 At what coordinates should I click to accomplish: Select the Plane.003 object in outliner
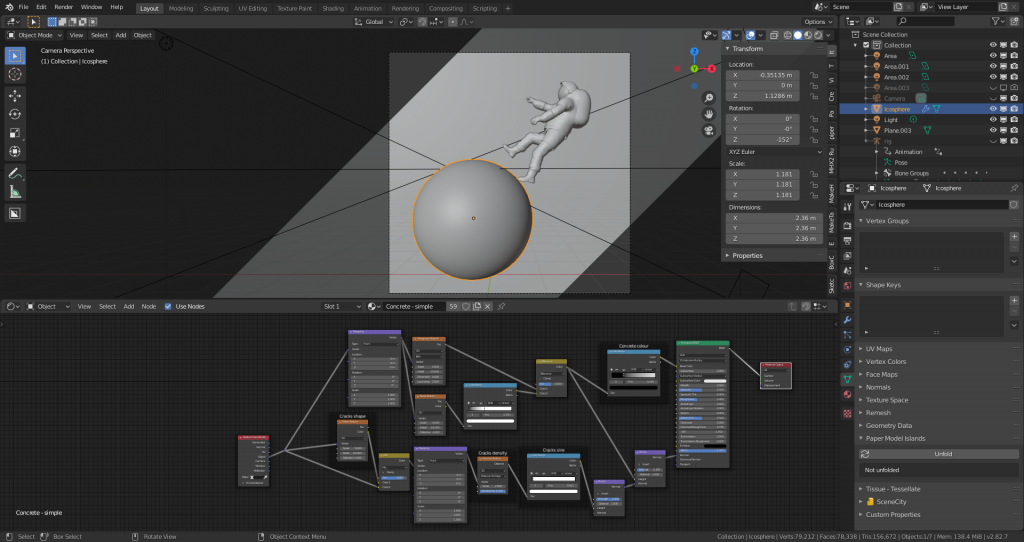[898, 130]
